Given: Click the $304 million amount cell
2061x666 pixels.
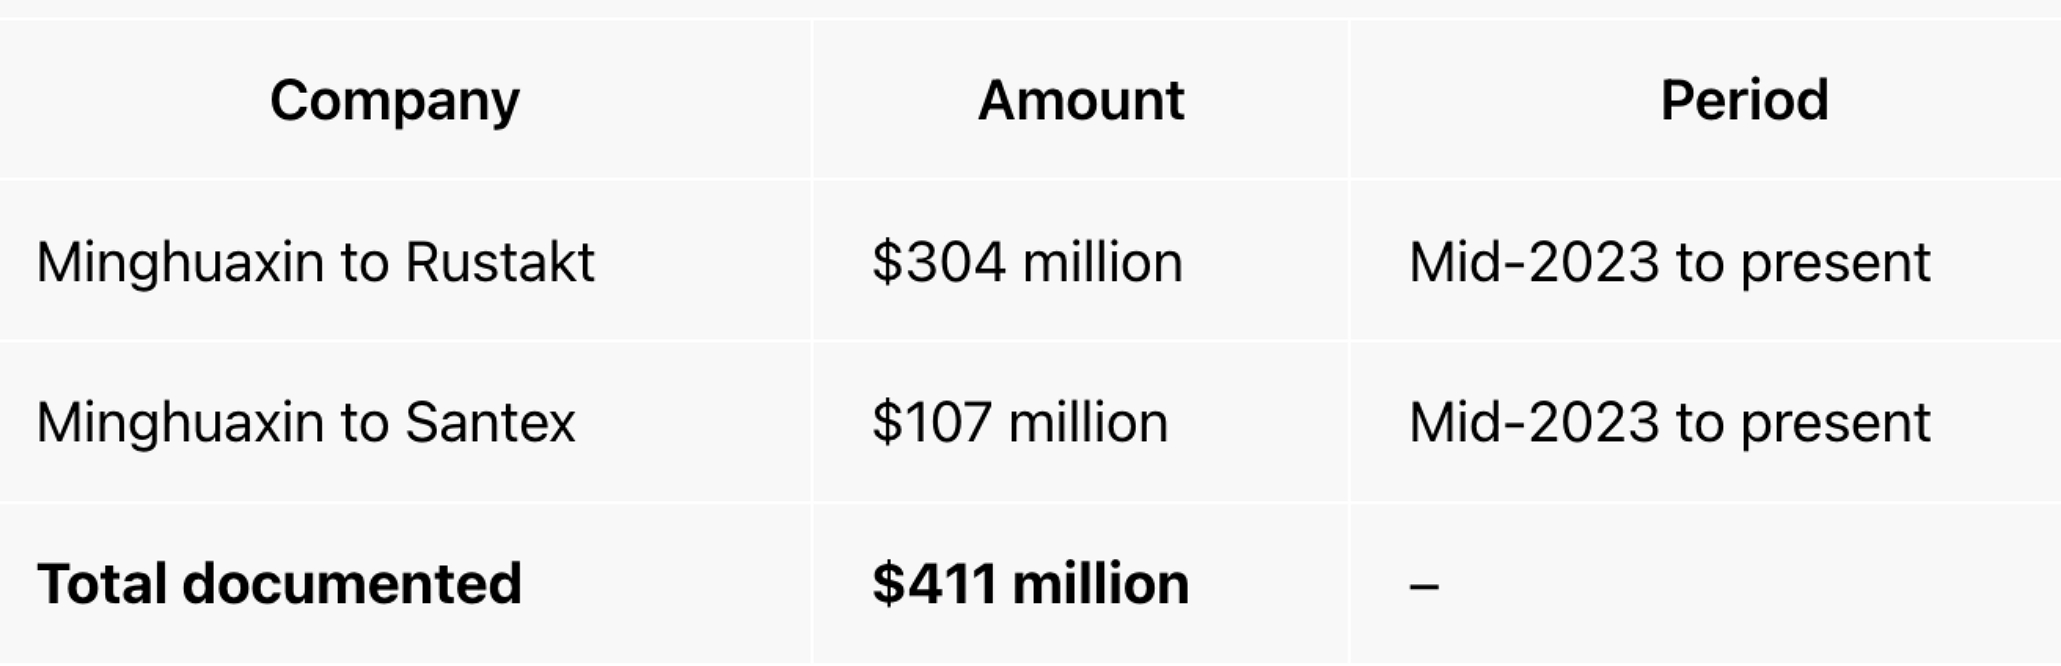Looking at the screenshot, I should (1027, 263).
